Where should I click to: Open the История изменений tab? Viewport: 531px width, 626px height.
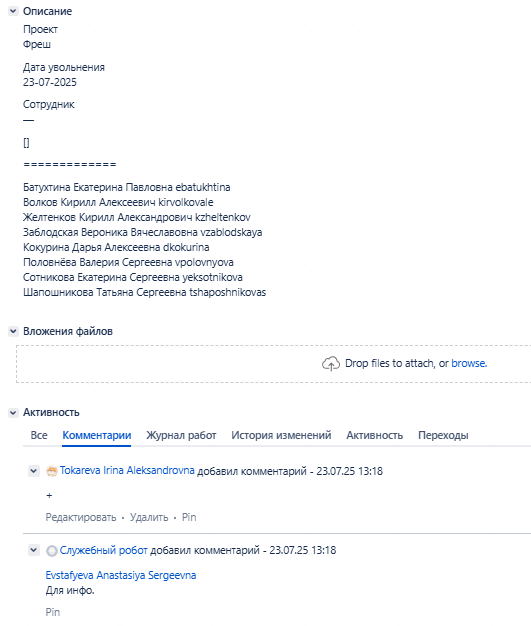click(x=281, y=435)
